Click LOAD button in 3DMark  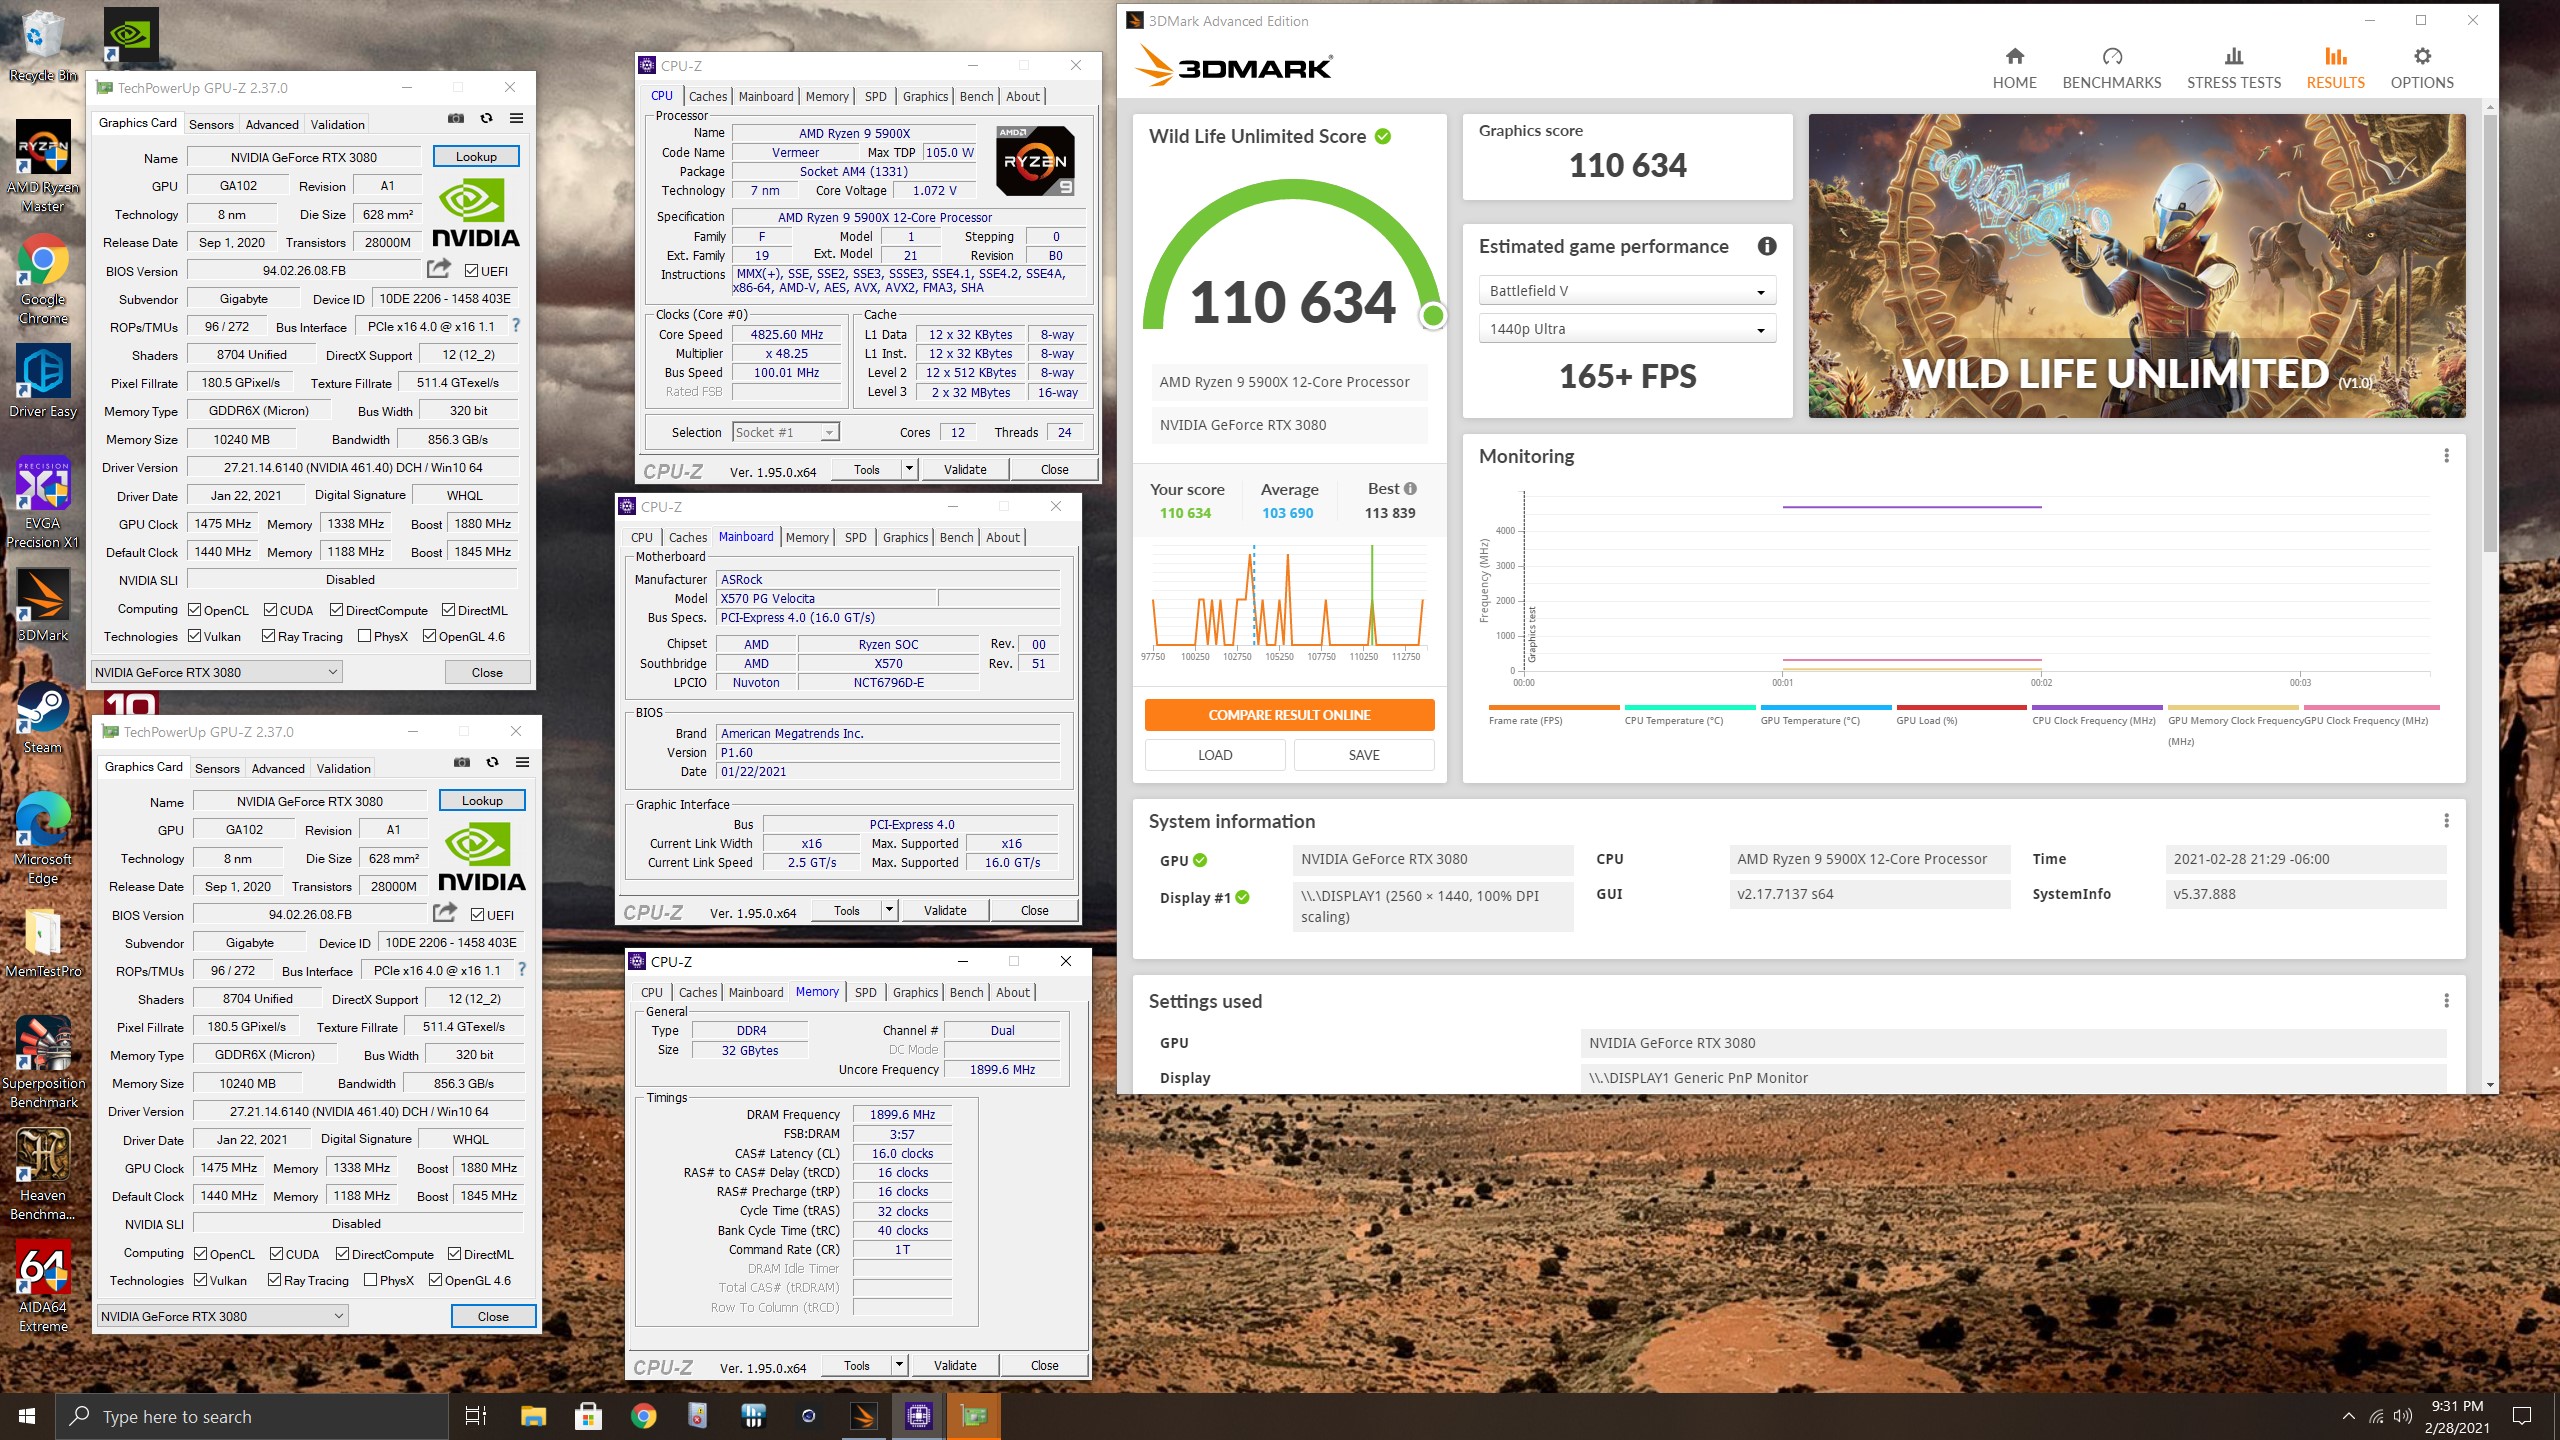(x=1215, y=755)
